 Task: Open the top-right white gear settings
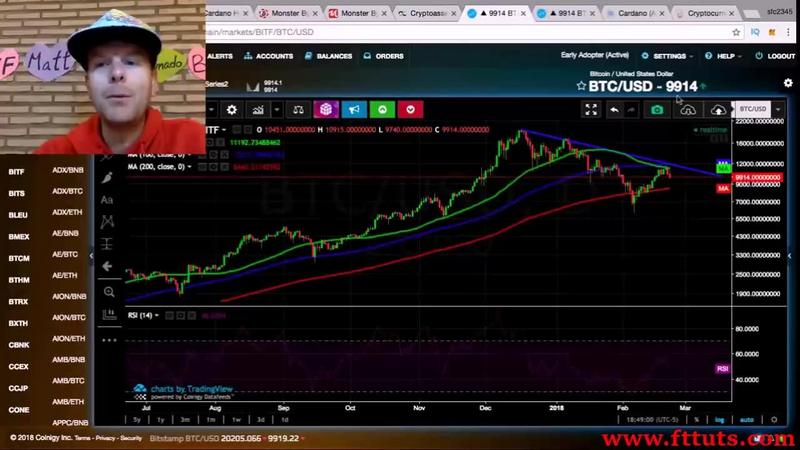click(x=788, y=83)
